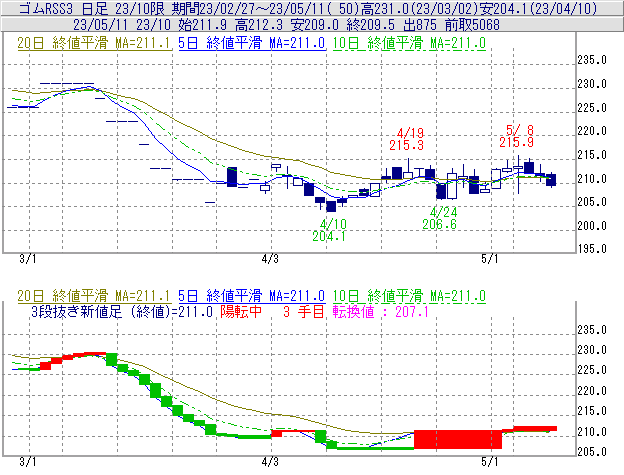Click the 始211.9 opening price text
The image size is (624, 475).
[203, 25]
